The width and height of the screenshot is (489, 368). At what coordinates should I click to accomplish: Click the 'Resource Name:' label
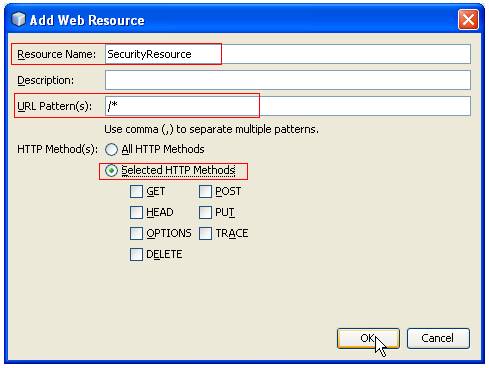56,54
